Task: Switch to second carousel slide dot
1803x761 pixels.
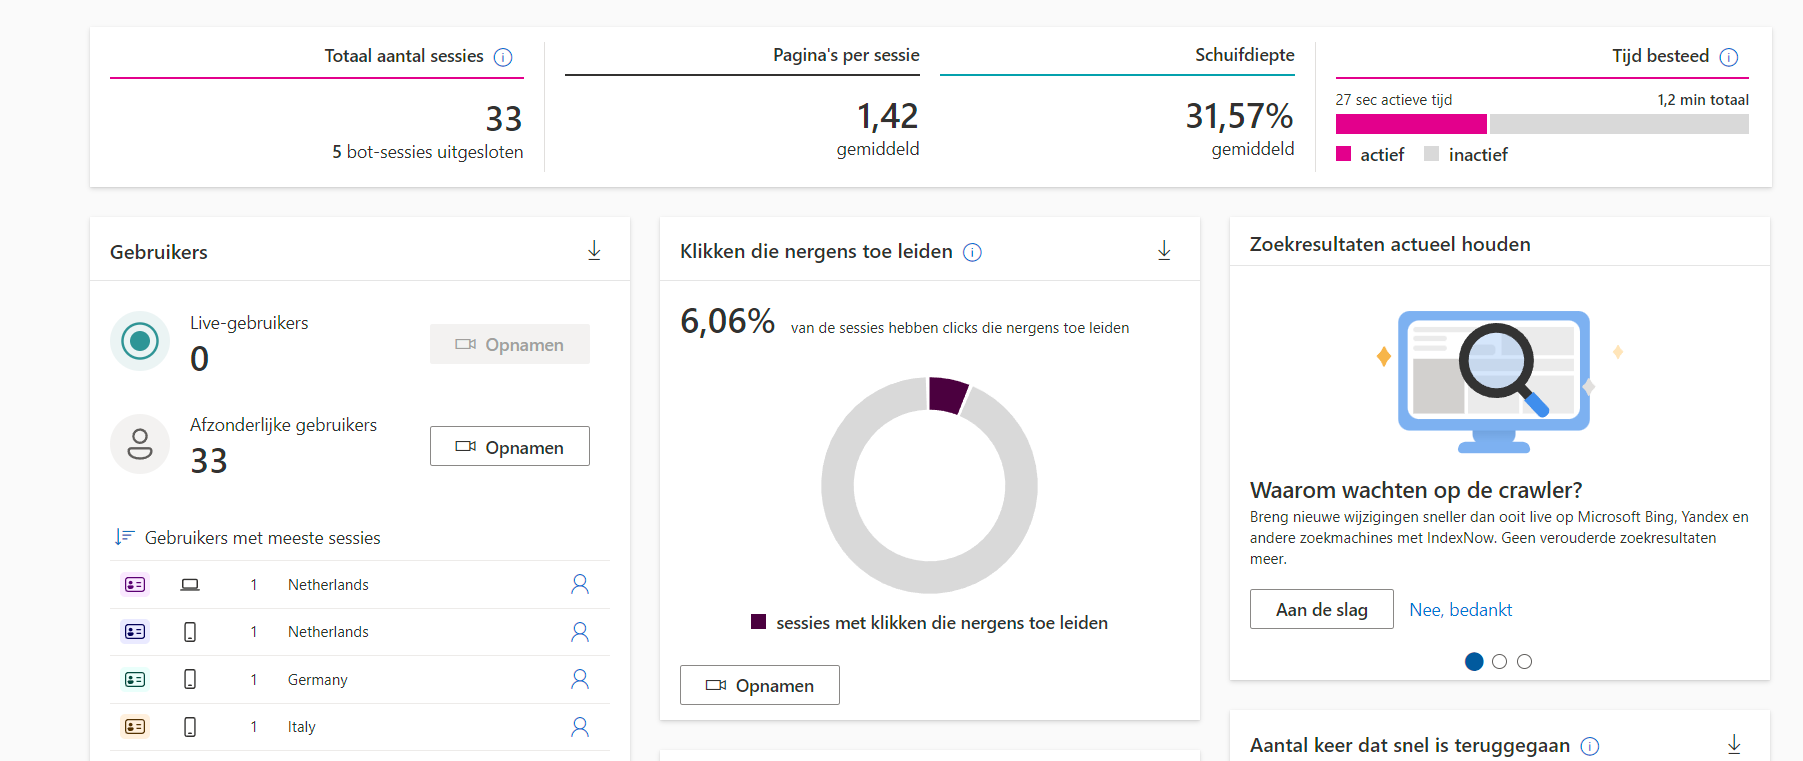Action: (1499, 661)
